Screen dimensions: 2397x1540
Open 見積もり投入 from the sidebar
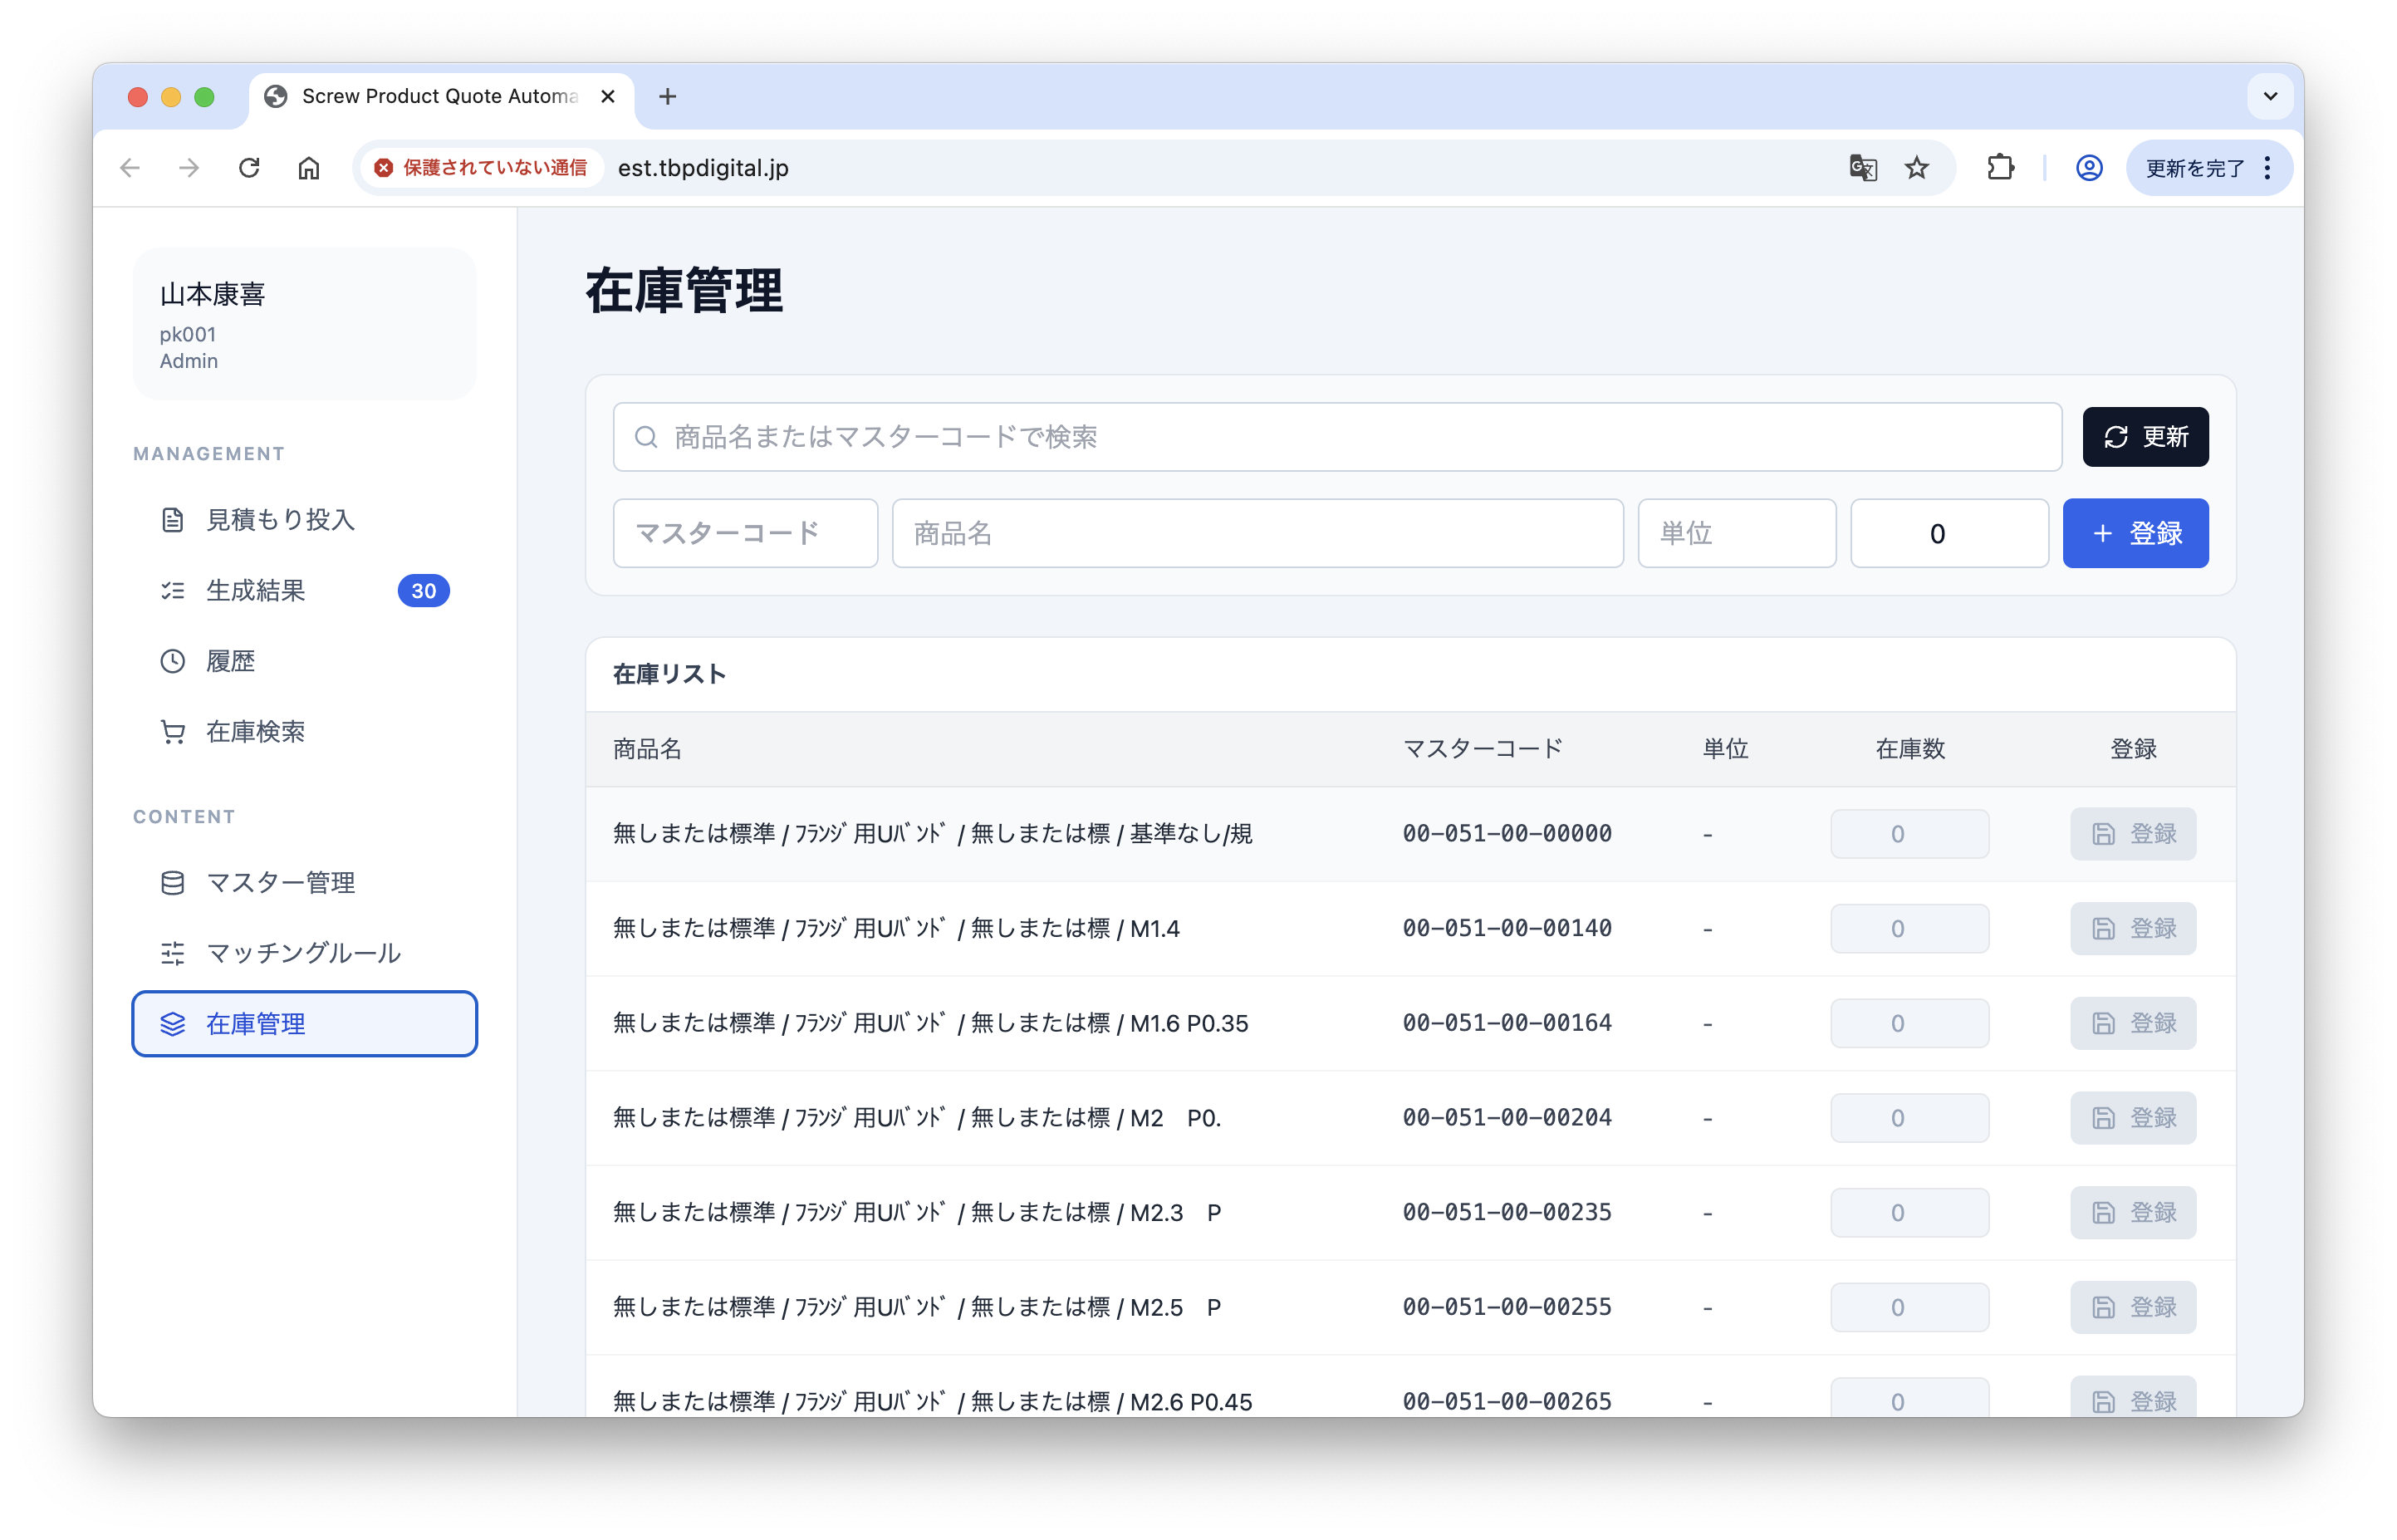[x=280, y=519]
